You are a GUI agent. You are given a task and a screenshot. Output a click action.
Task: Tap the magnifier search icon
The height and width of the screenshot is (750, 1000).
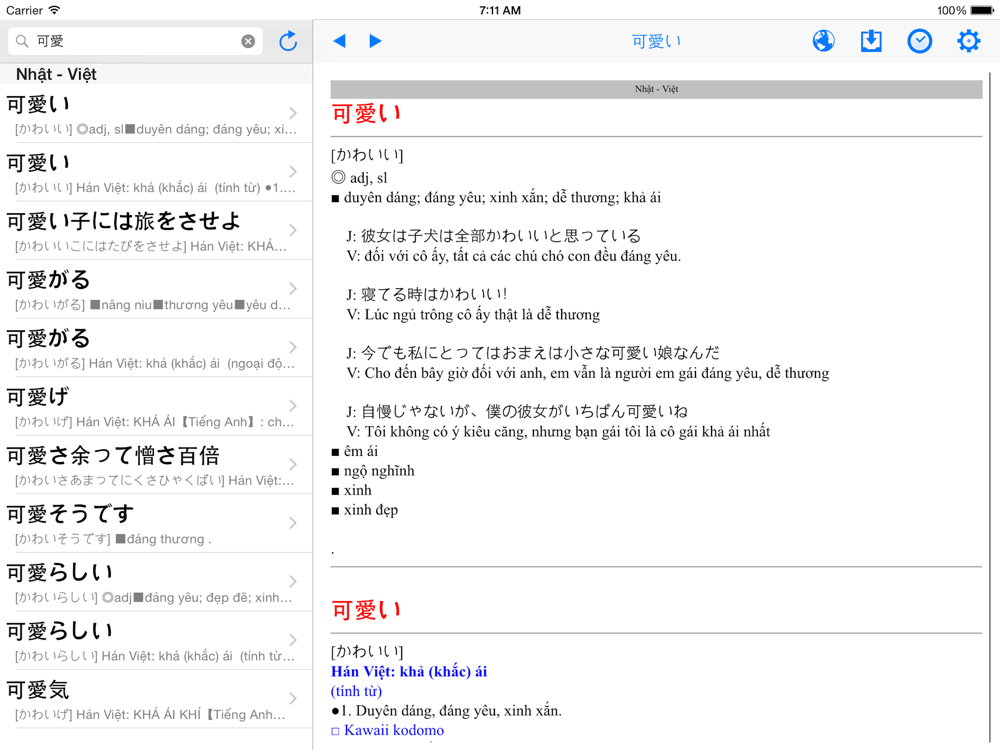22,41
